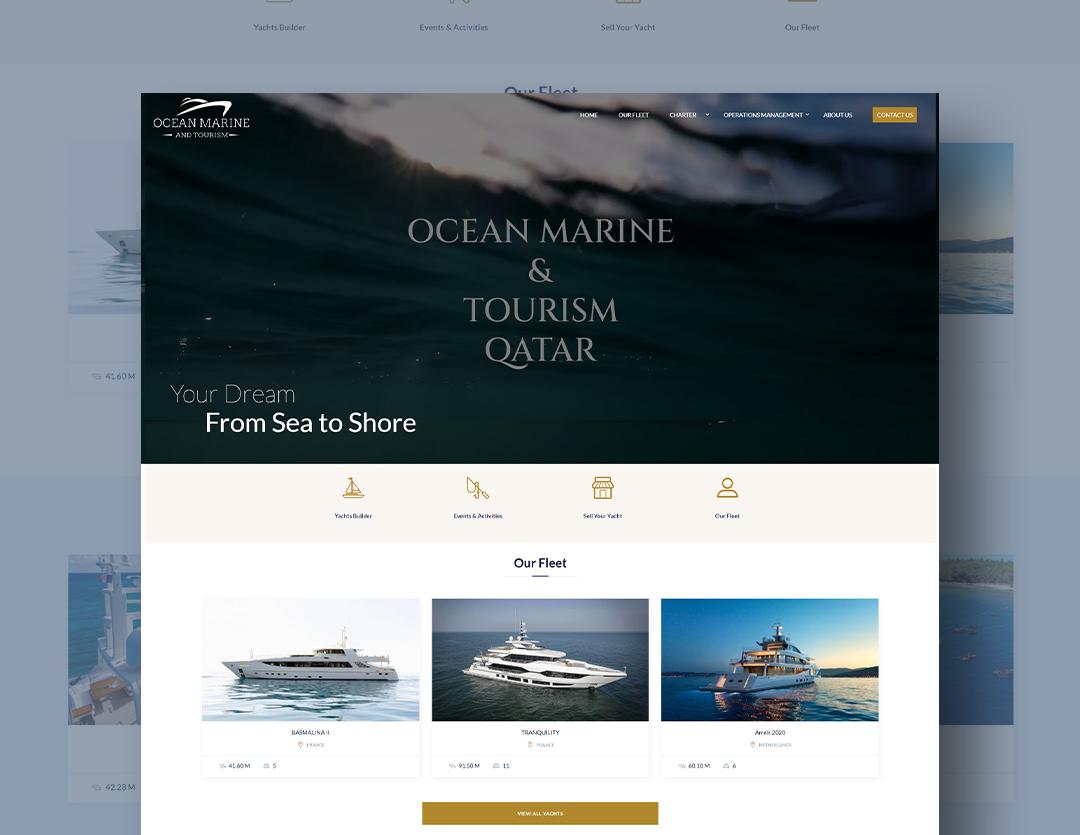Viewport: 1080px width, 835px height.
Task: Select the Sell Your Yacht shop icon
Action: click(x=603, y=488)
